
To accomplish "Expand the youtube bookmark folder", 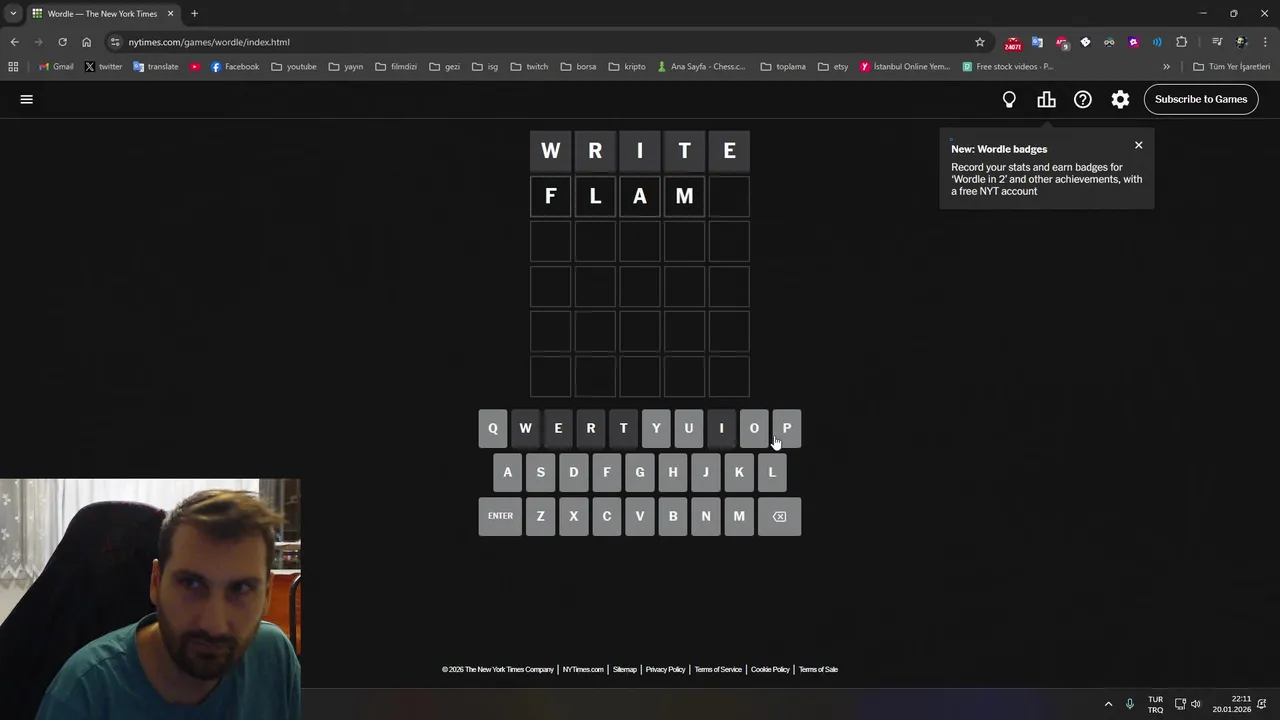I will 294,67.
